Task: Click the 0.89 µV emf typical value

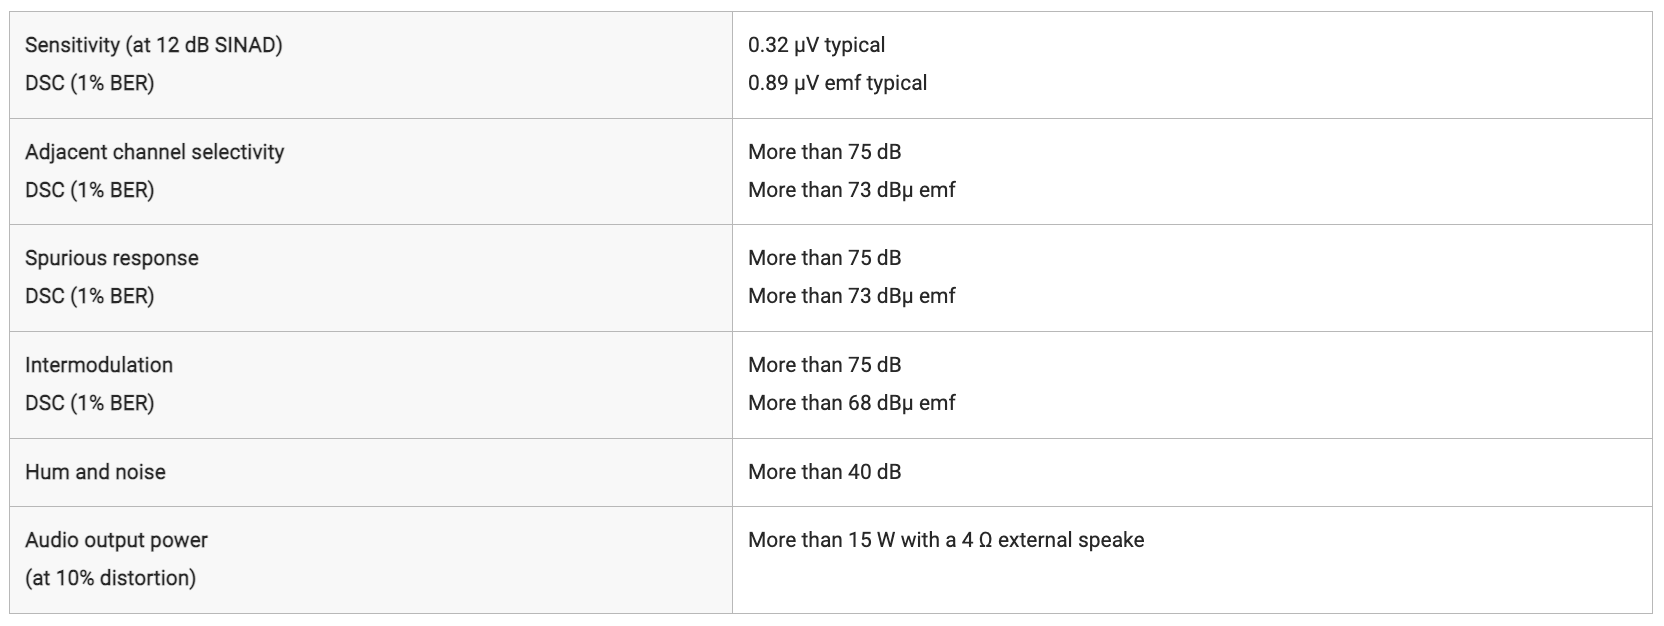Action: (x=837, y=83)
